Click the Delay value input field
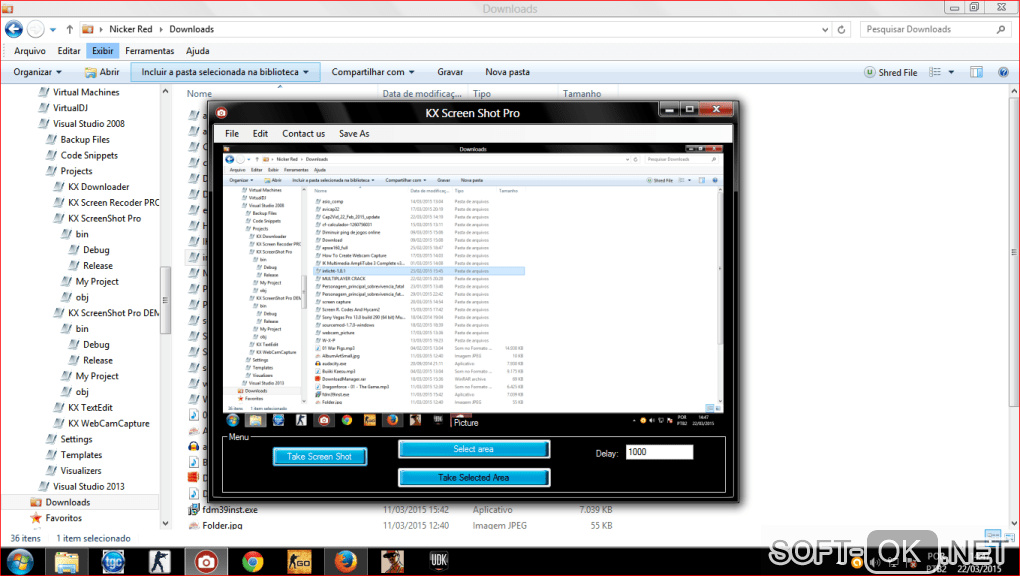 pyautogui.click(x=660, y=452)
